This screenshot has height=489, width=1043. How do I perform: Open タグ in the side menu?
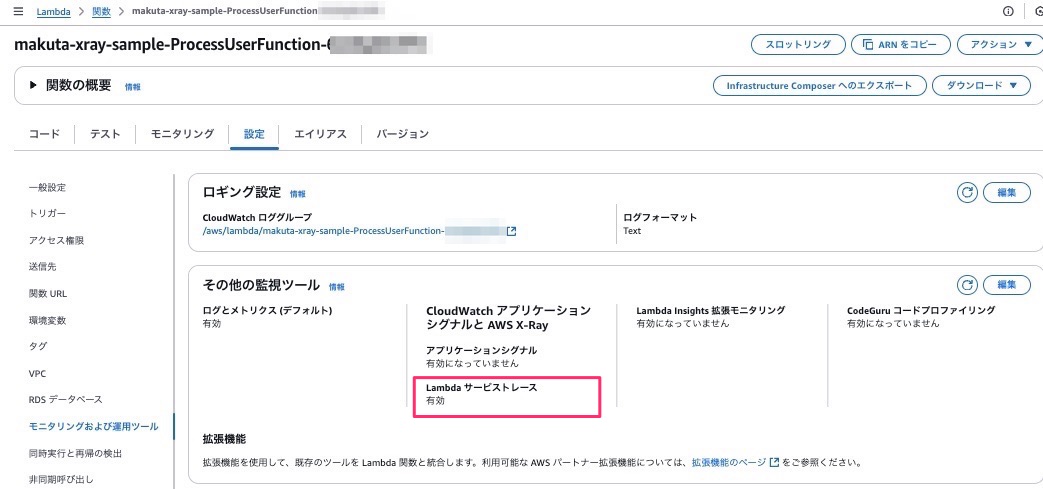tap(38, 347)
